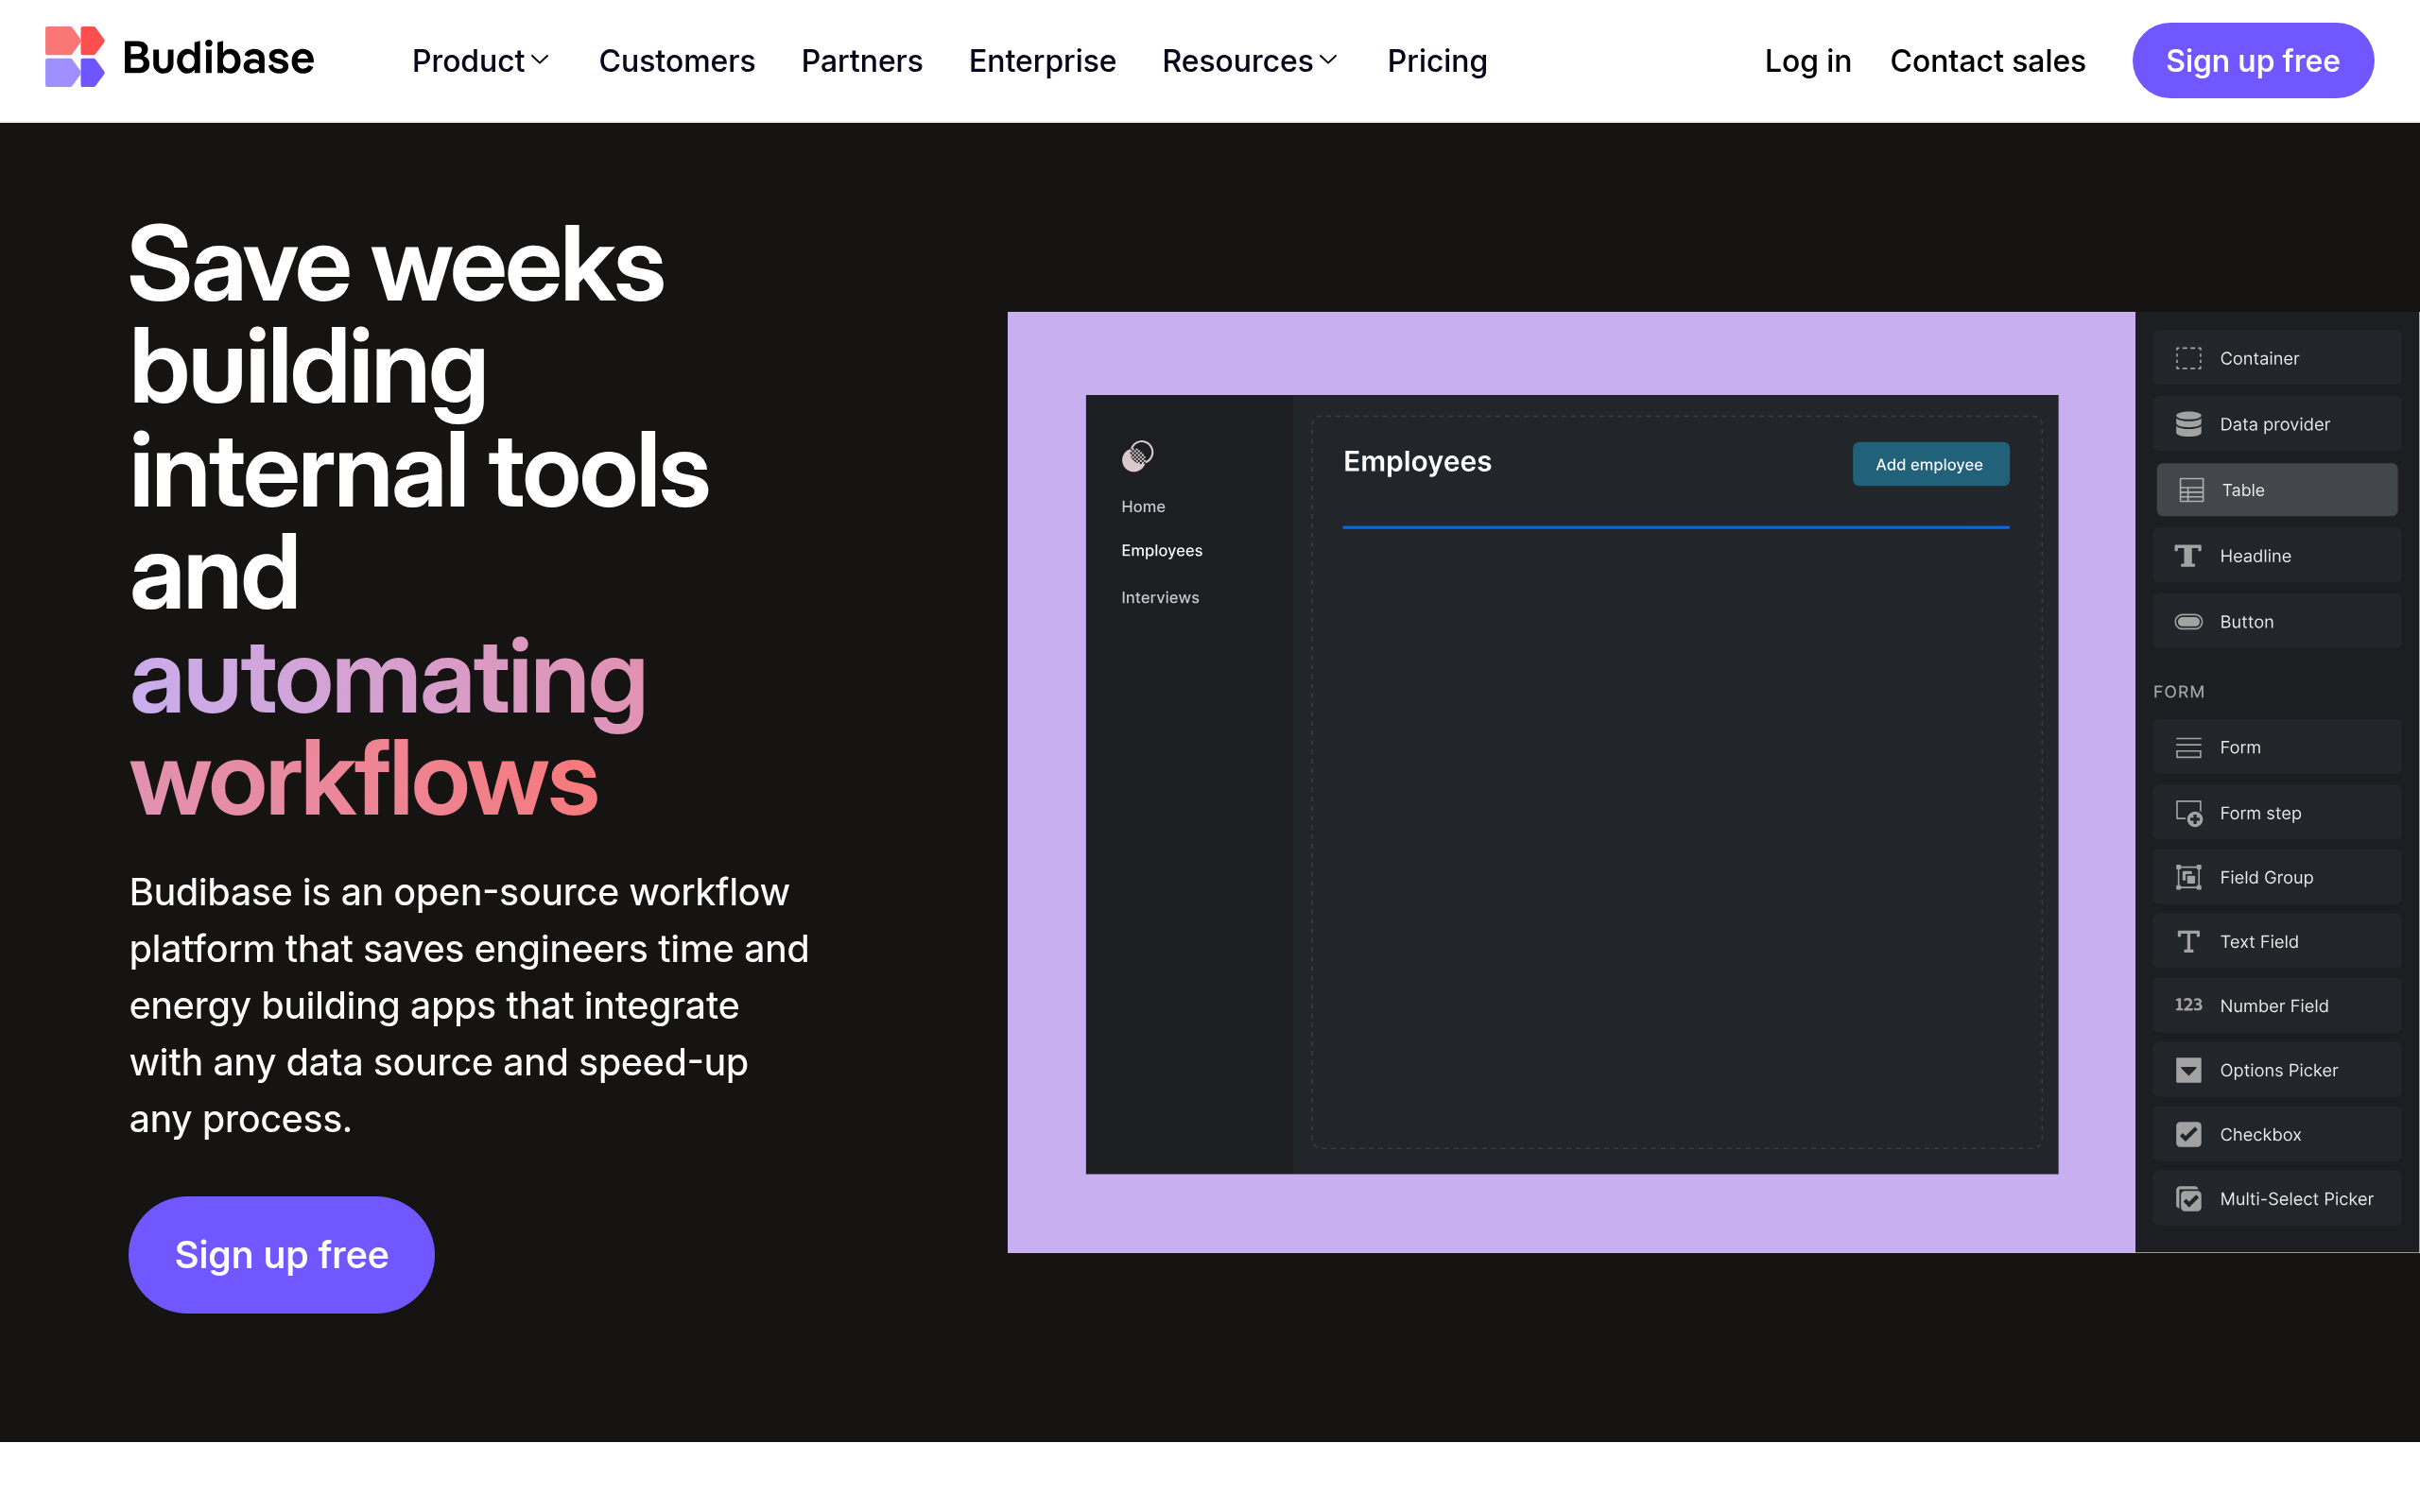Click the Contact sales link
The height and width of the screenshot is (1512, 2420).
1988,60
